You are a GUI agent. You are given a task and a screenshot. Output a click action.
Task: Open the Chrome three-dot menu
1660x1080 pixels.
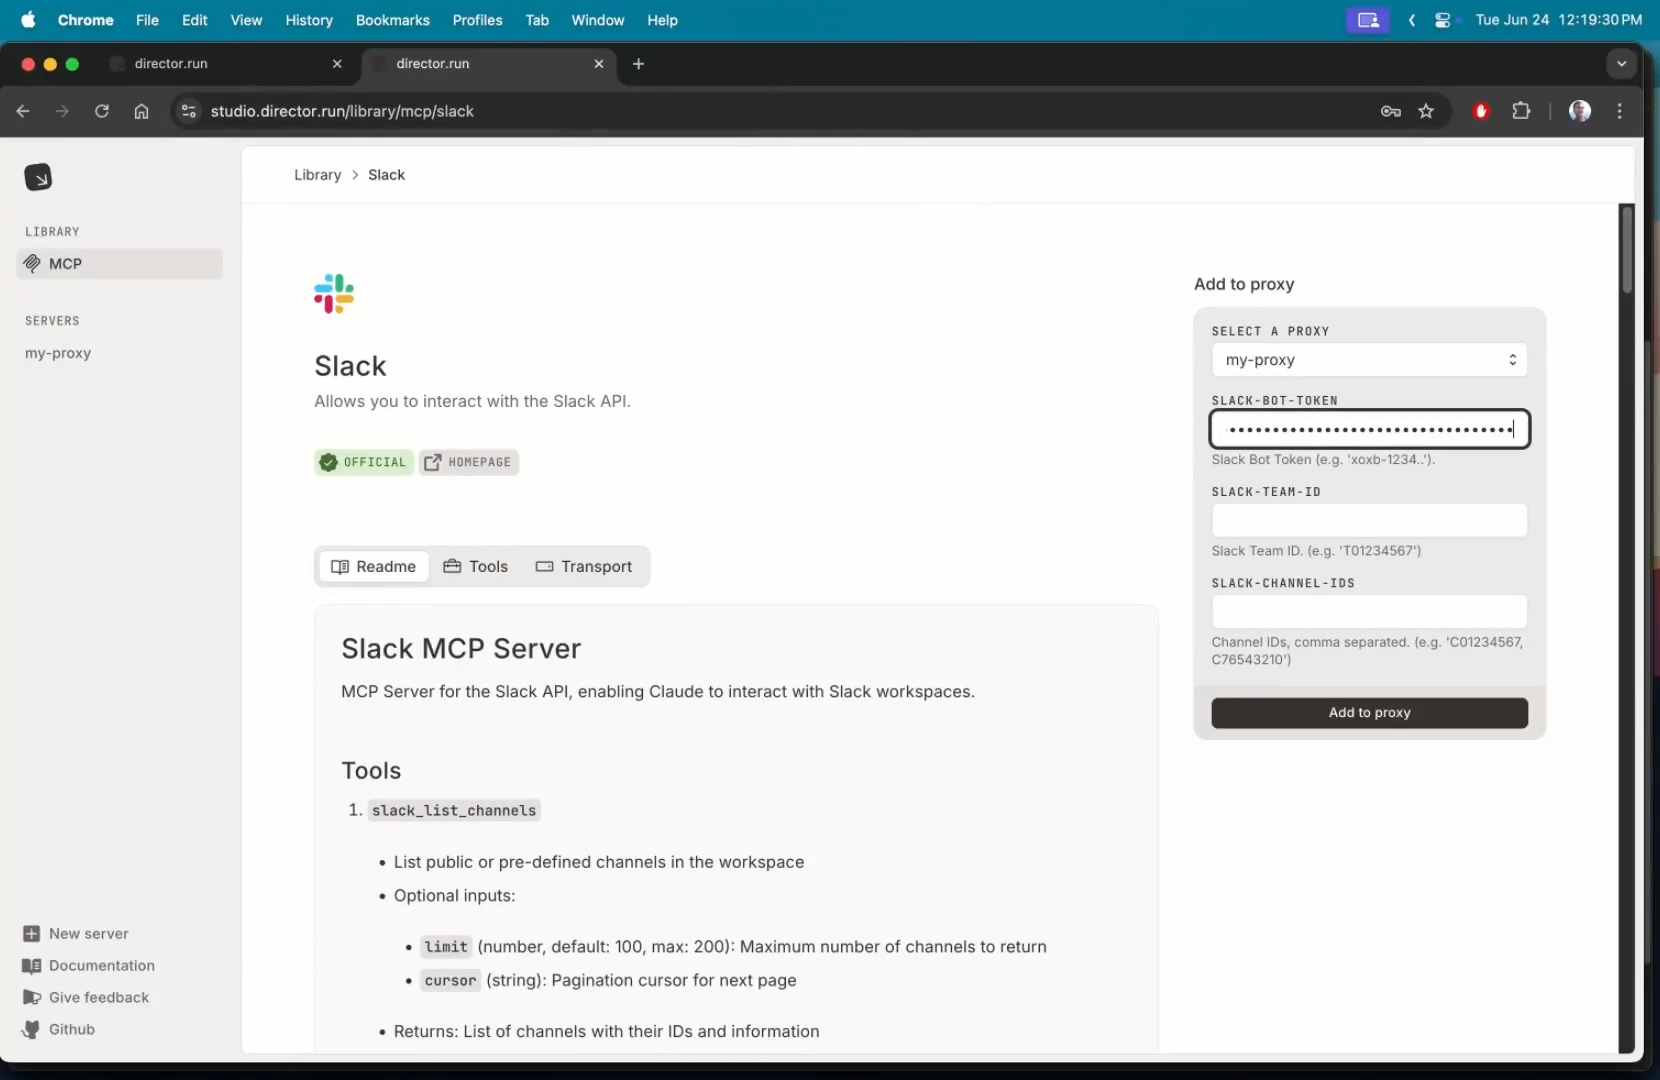(1620, 111)
